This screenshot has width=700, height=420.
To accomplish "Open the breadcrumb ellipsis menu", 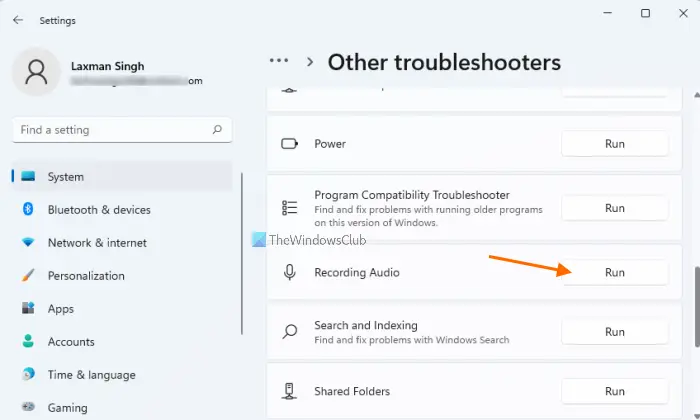I will 279,61.
